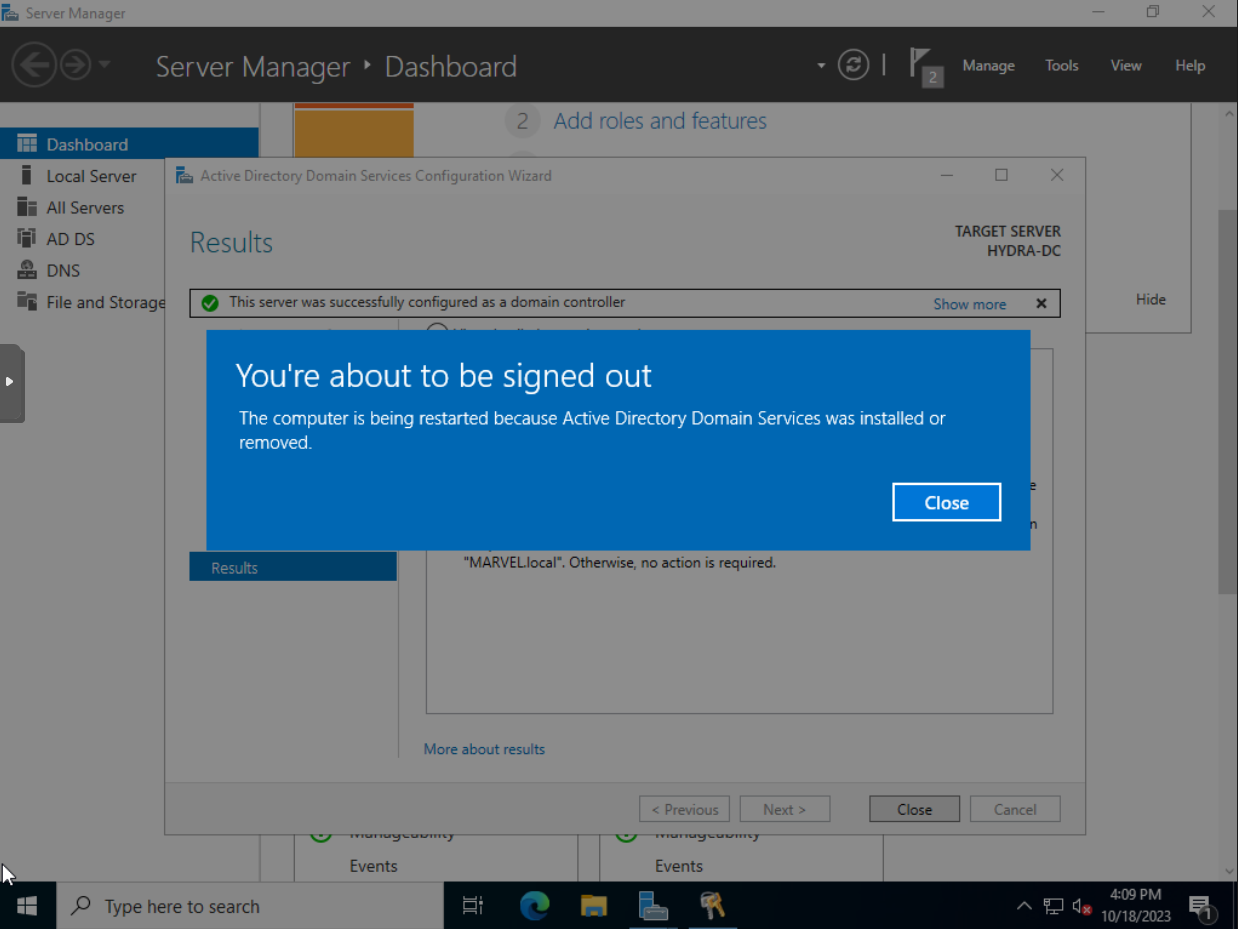Click the Windows Start button
1238x929 pixels.
pyautogui.click(x=27, y=906)
